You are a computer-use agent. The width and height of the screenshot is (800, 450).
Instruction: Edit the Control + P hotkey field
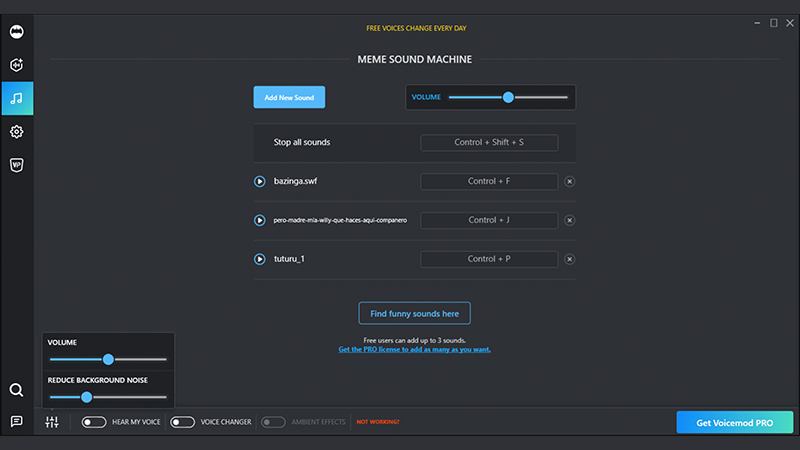coord(489,259)
